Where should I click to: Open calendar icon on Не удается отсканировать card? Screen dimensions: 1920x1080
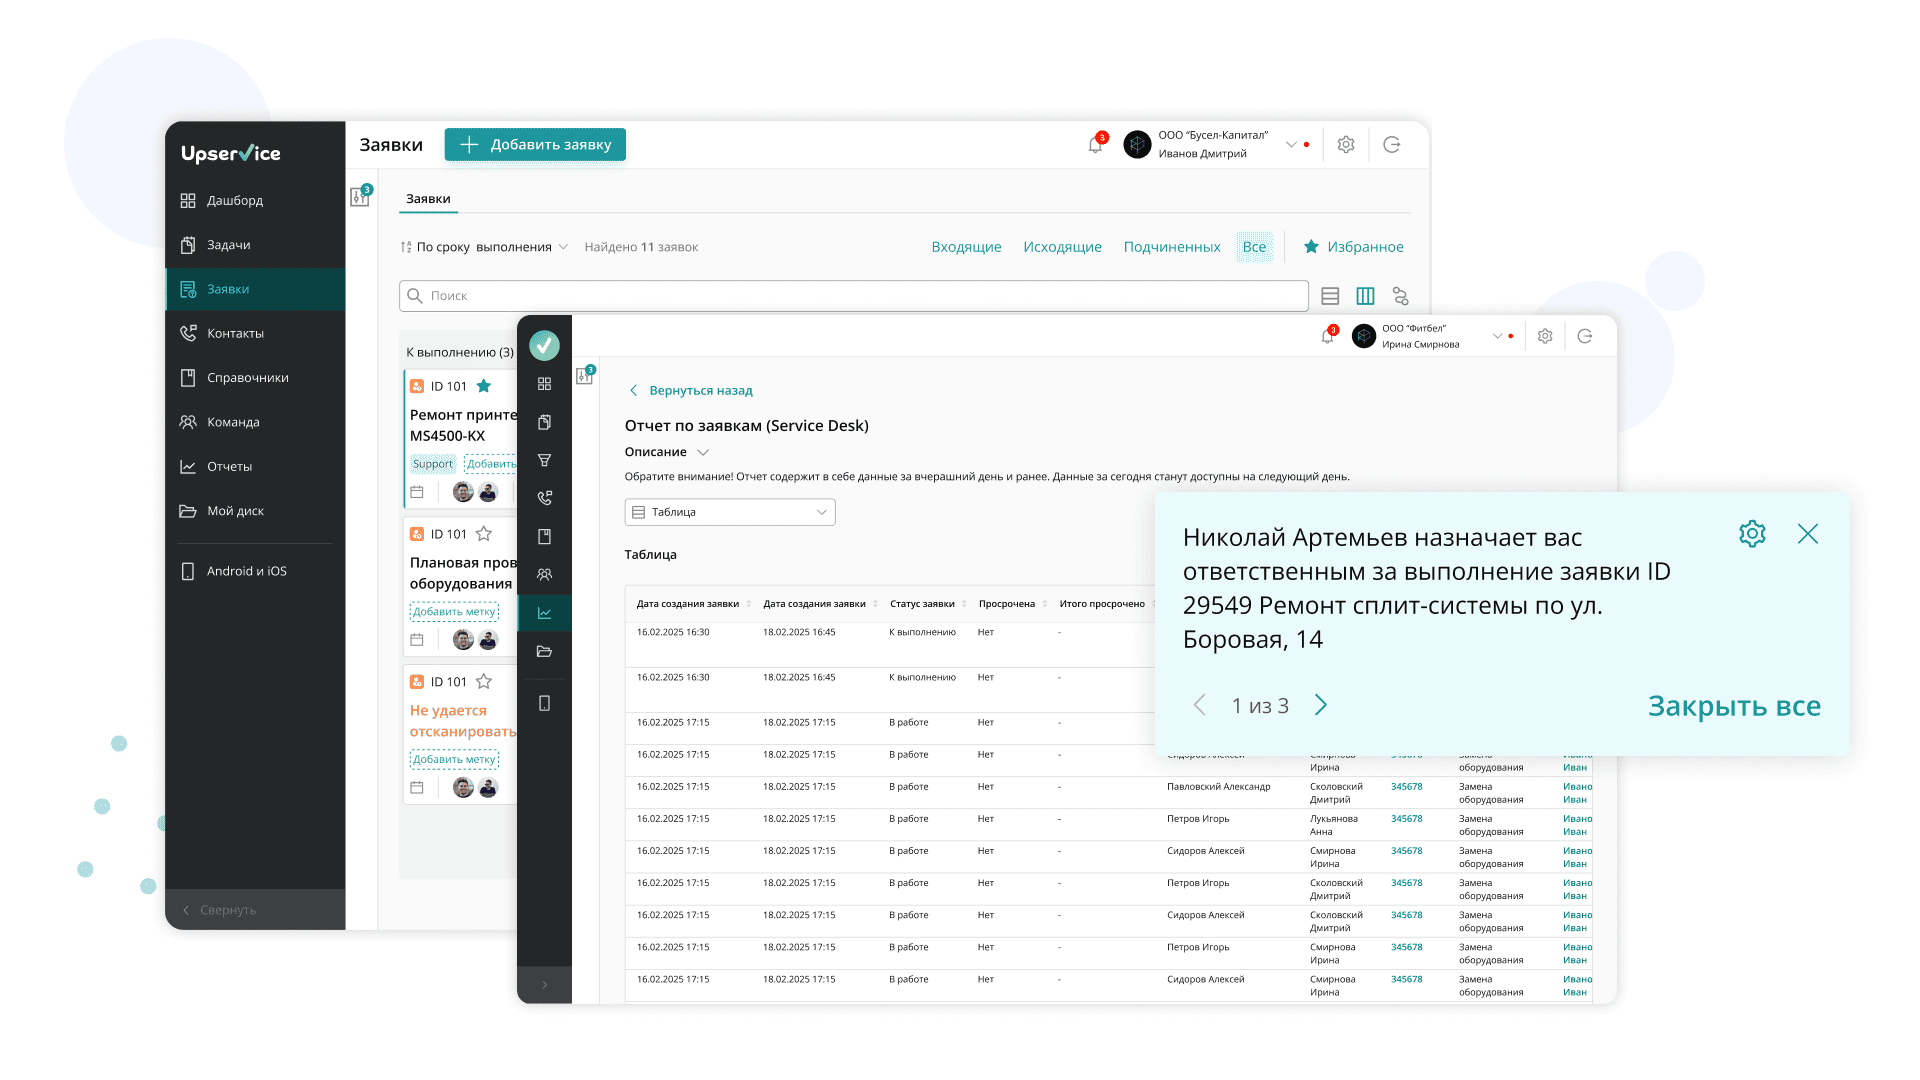pos(417,788)
